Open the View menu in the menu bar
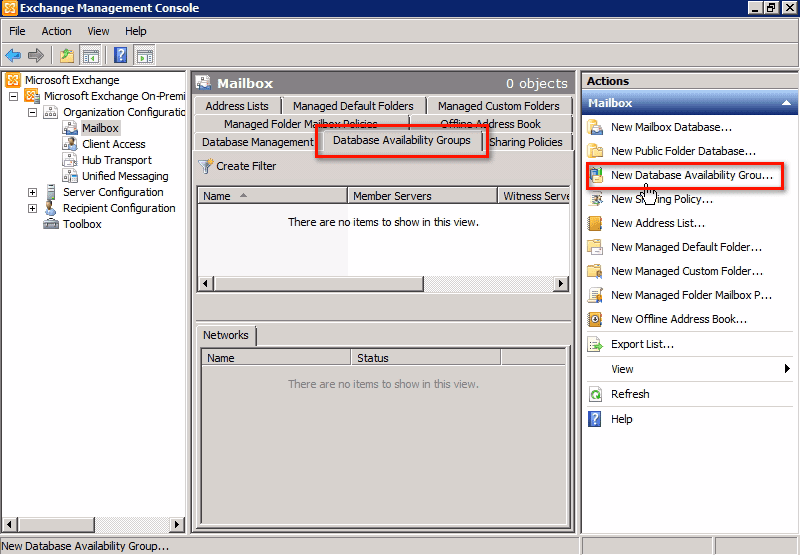800x555 pixels. [x=98, y=31]
